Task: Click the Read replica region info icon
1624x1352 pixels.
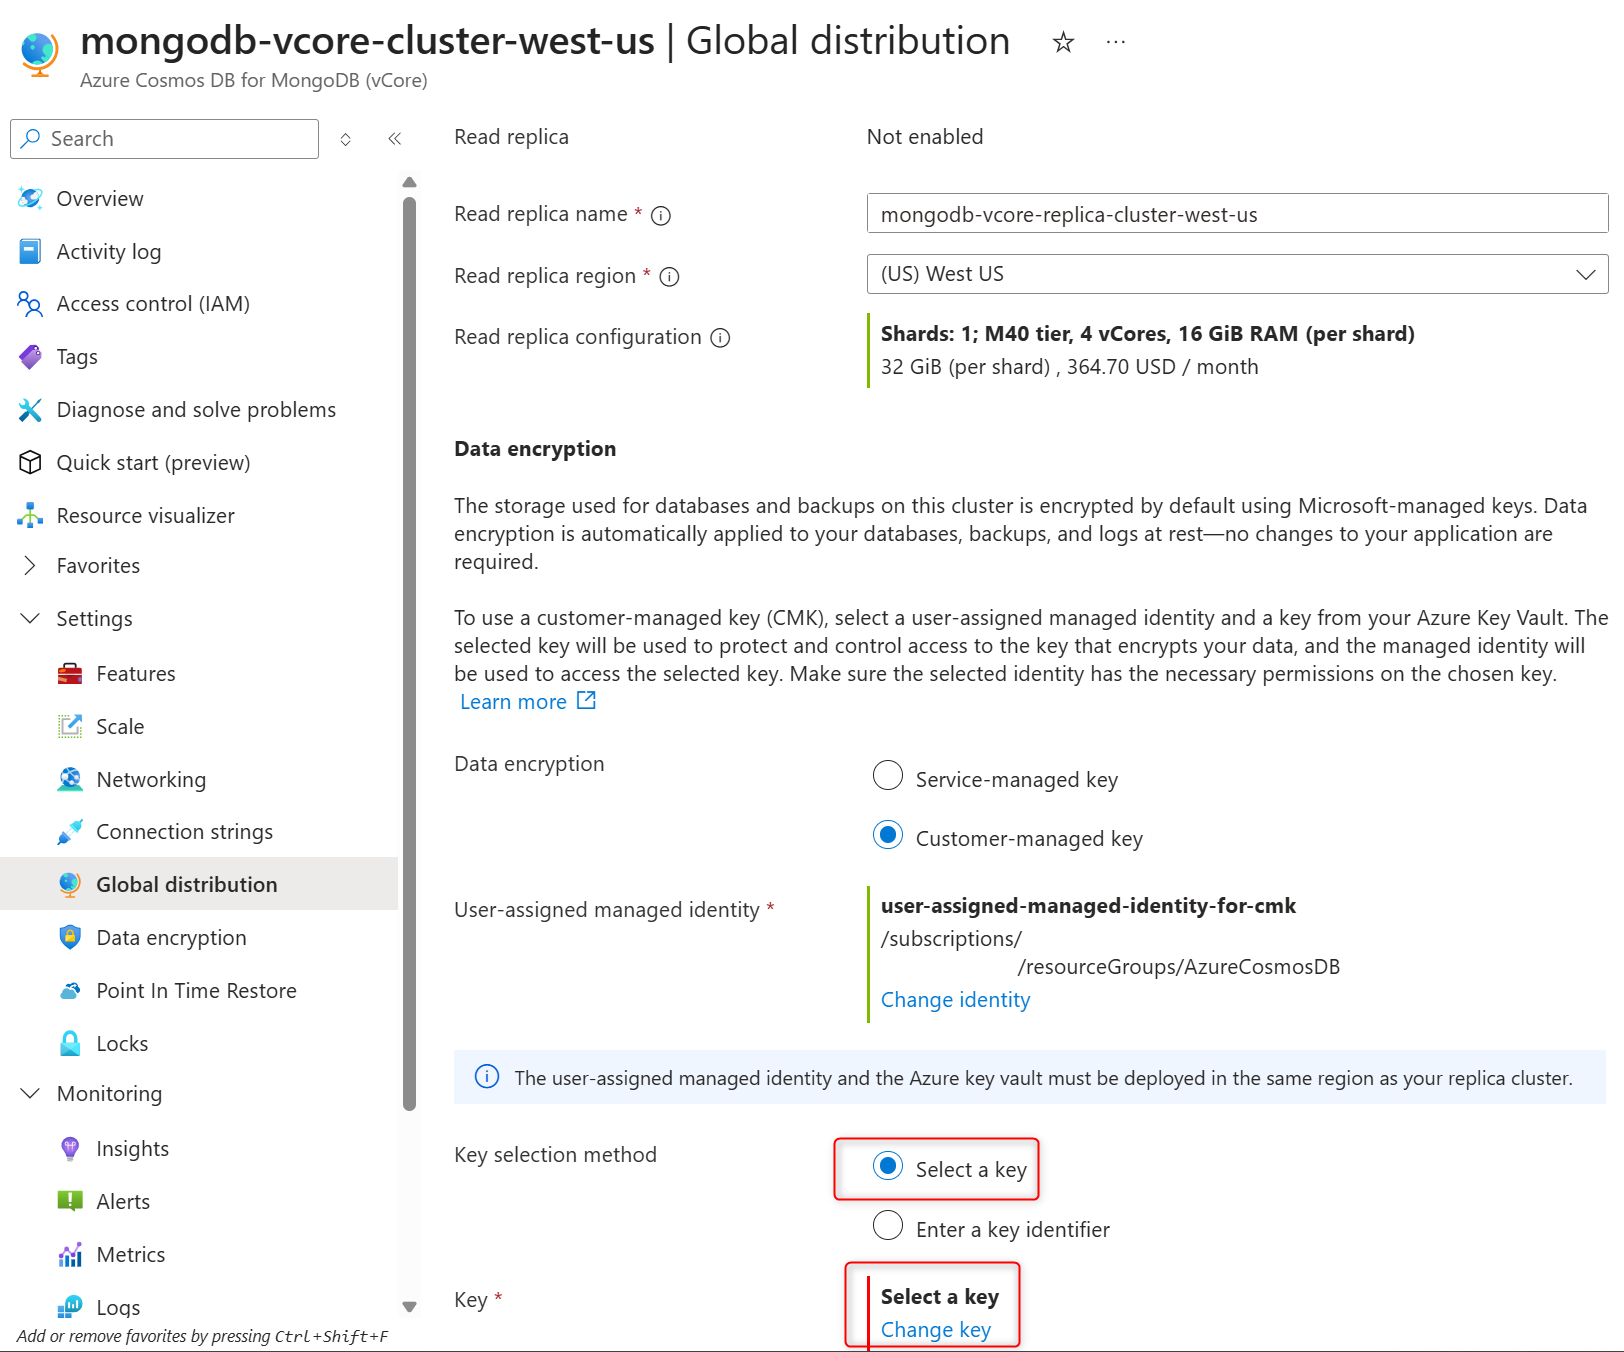Action: [670, 277]
